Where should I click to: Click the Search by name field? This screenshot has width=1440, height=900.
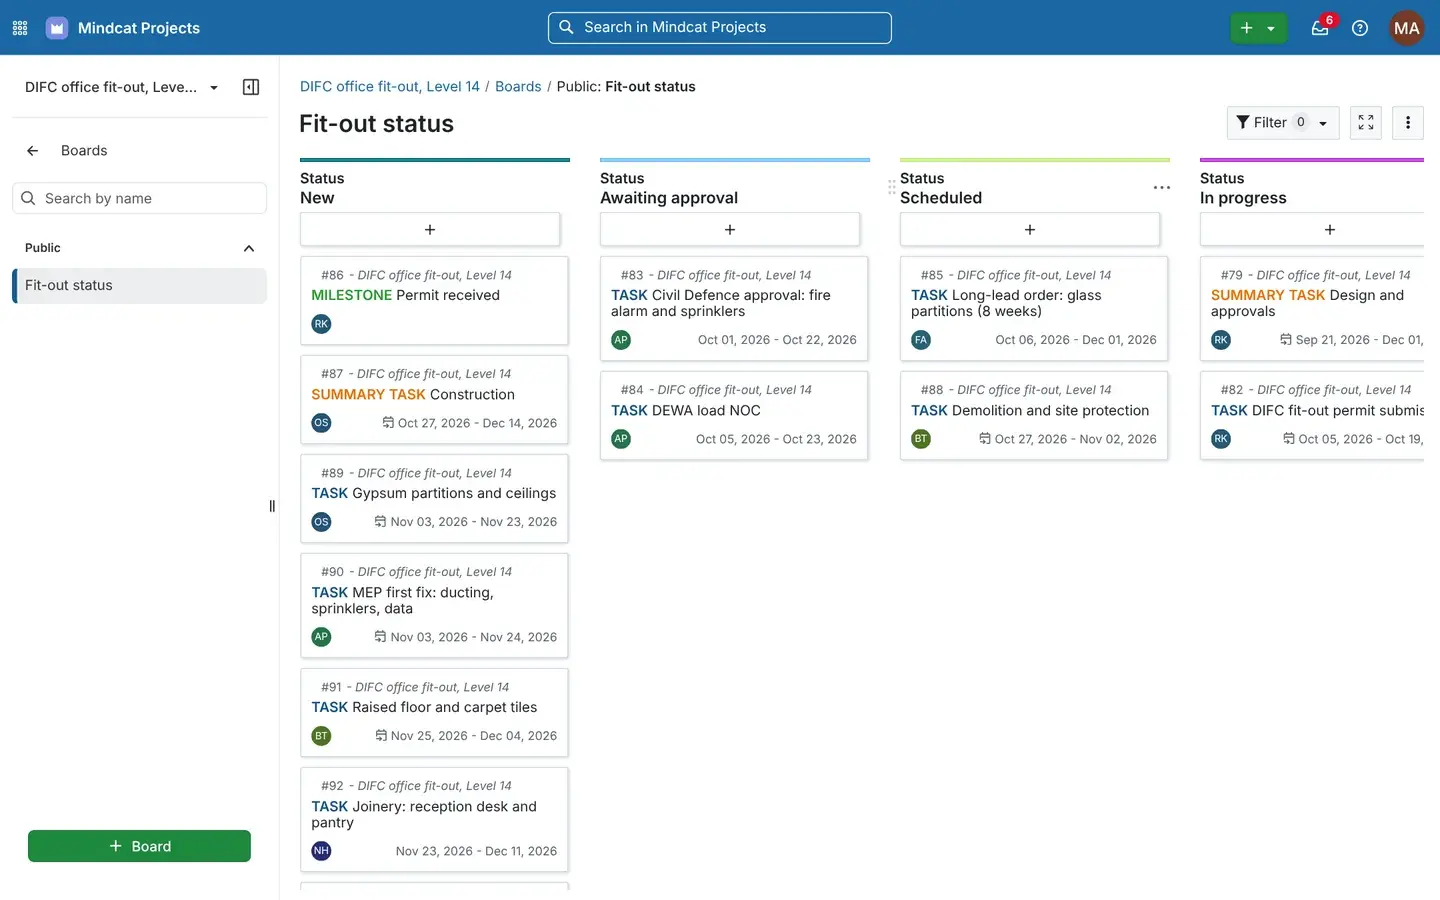tap(139, 199)
